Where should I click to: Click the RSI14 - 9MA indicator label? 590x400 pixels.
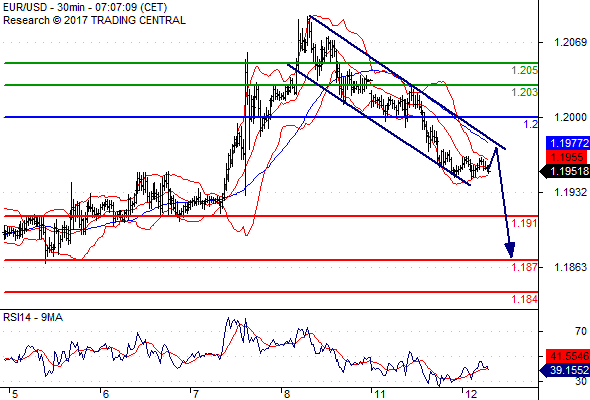(x=33, y=318)
